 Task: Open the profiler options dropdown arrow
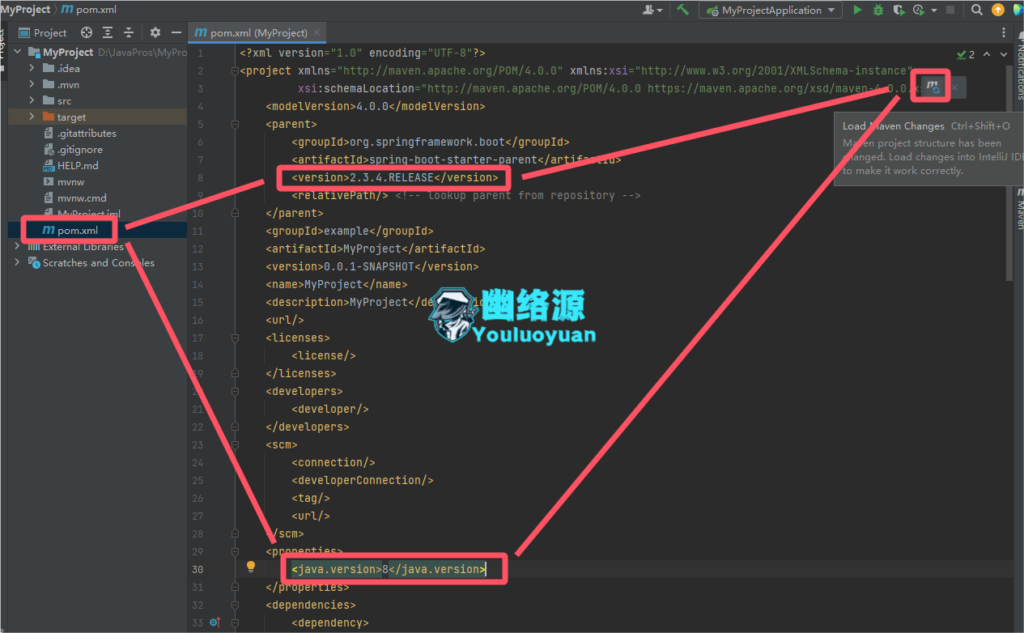934,10
